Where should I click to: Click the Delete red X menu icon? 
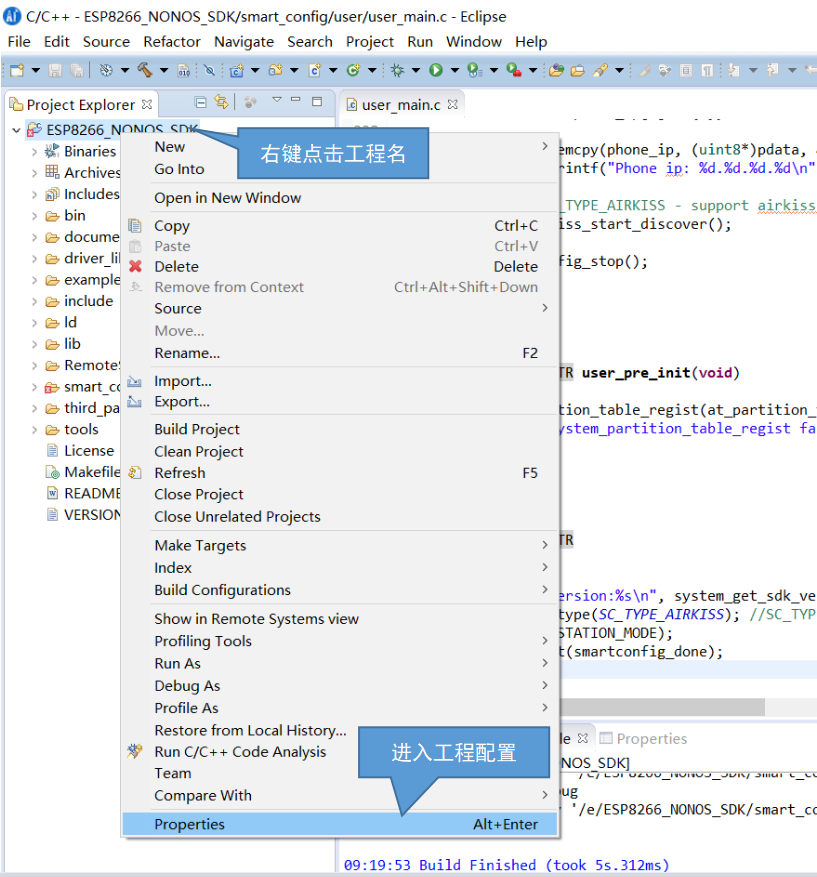pyautogui.click(x=135, y=266)
